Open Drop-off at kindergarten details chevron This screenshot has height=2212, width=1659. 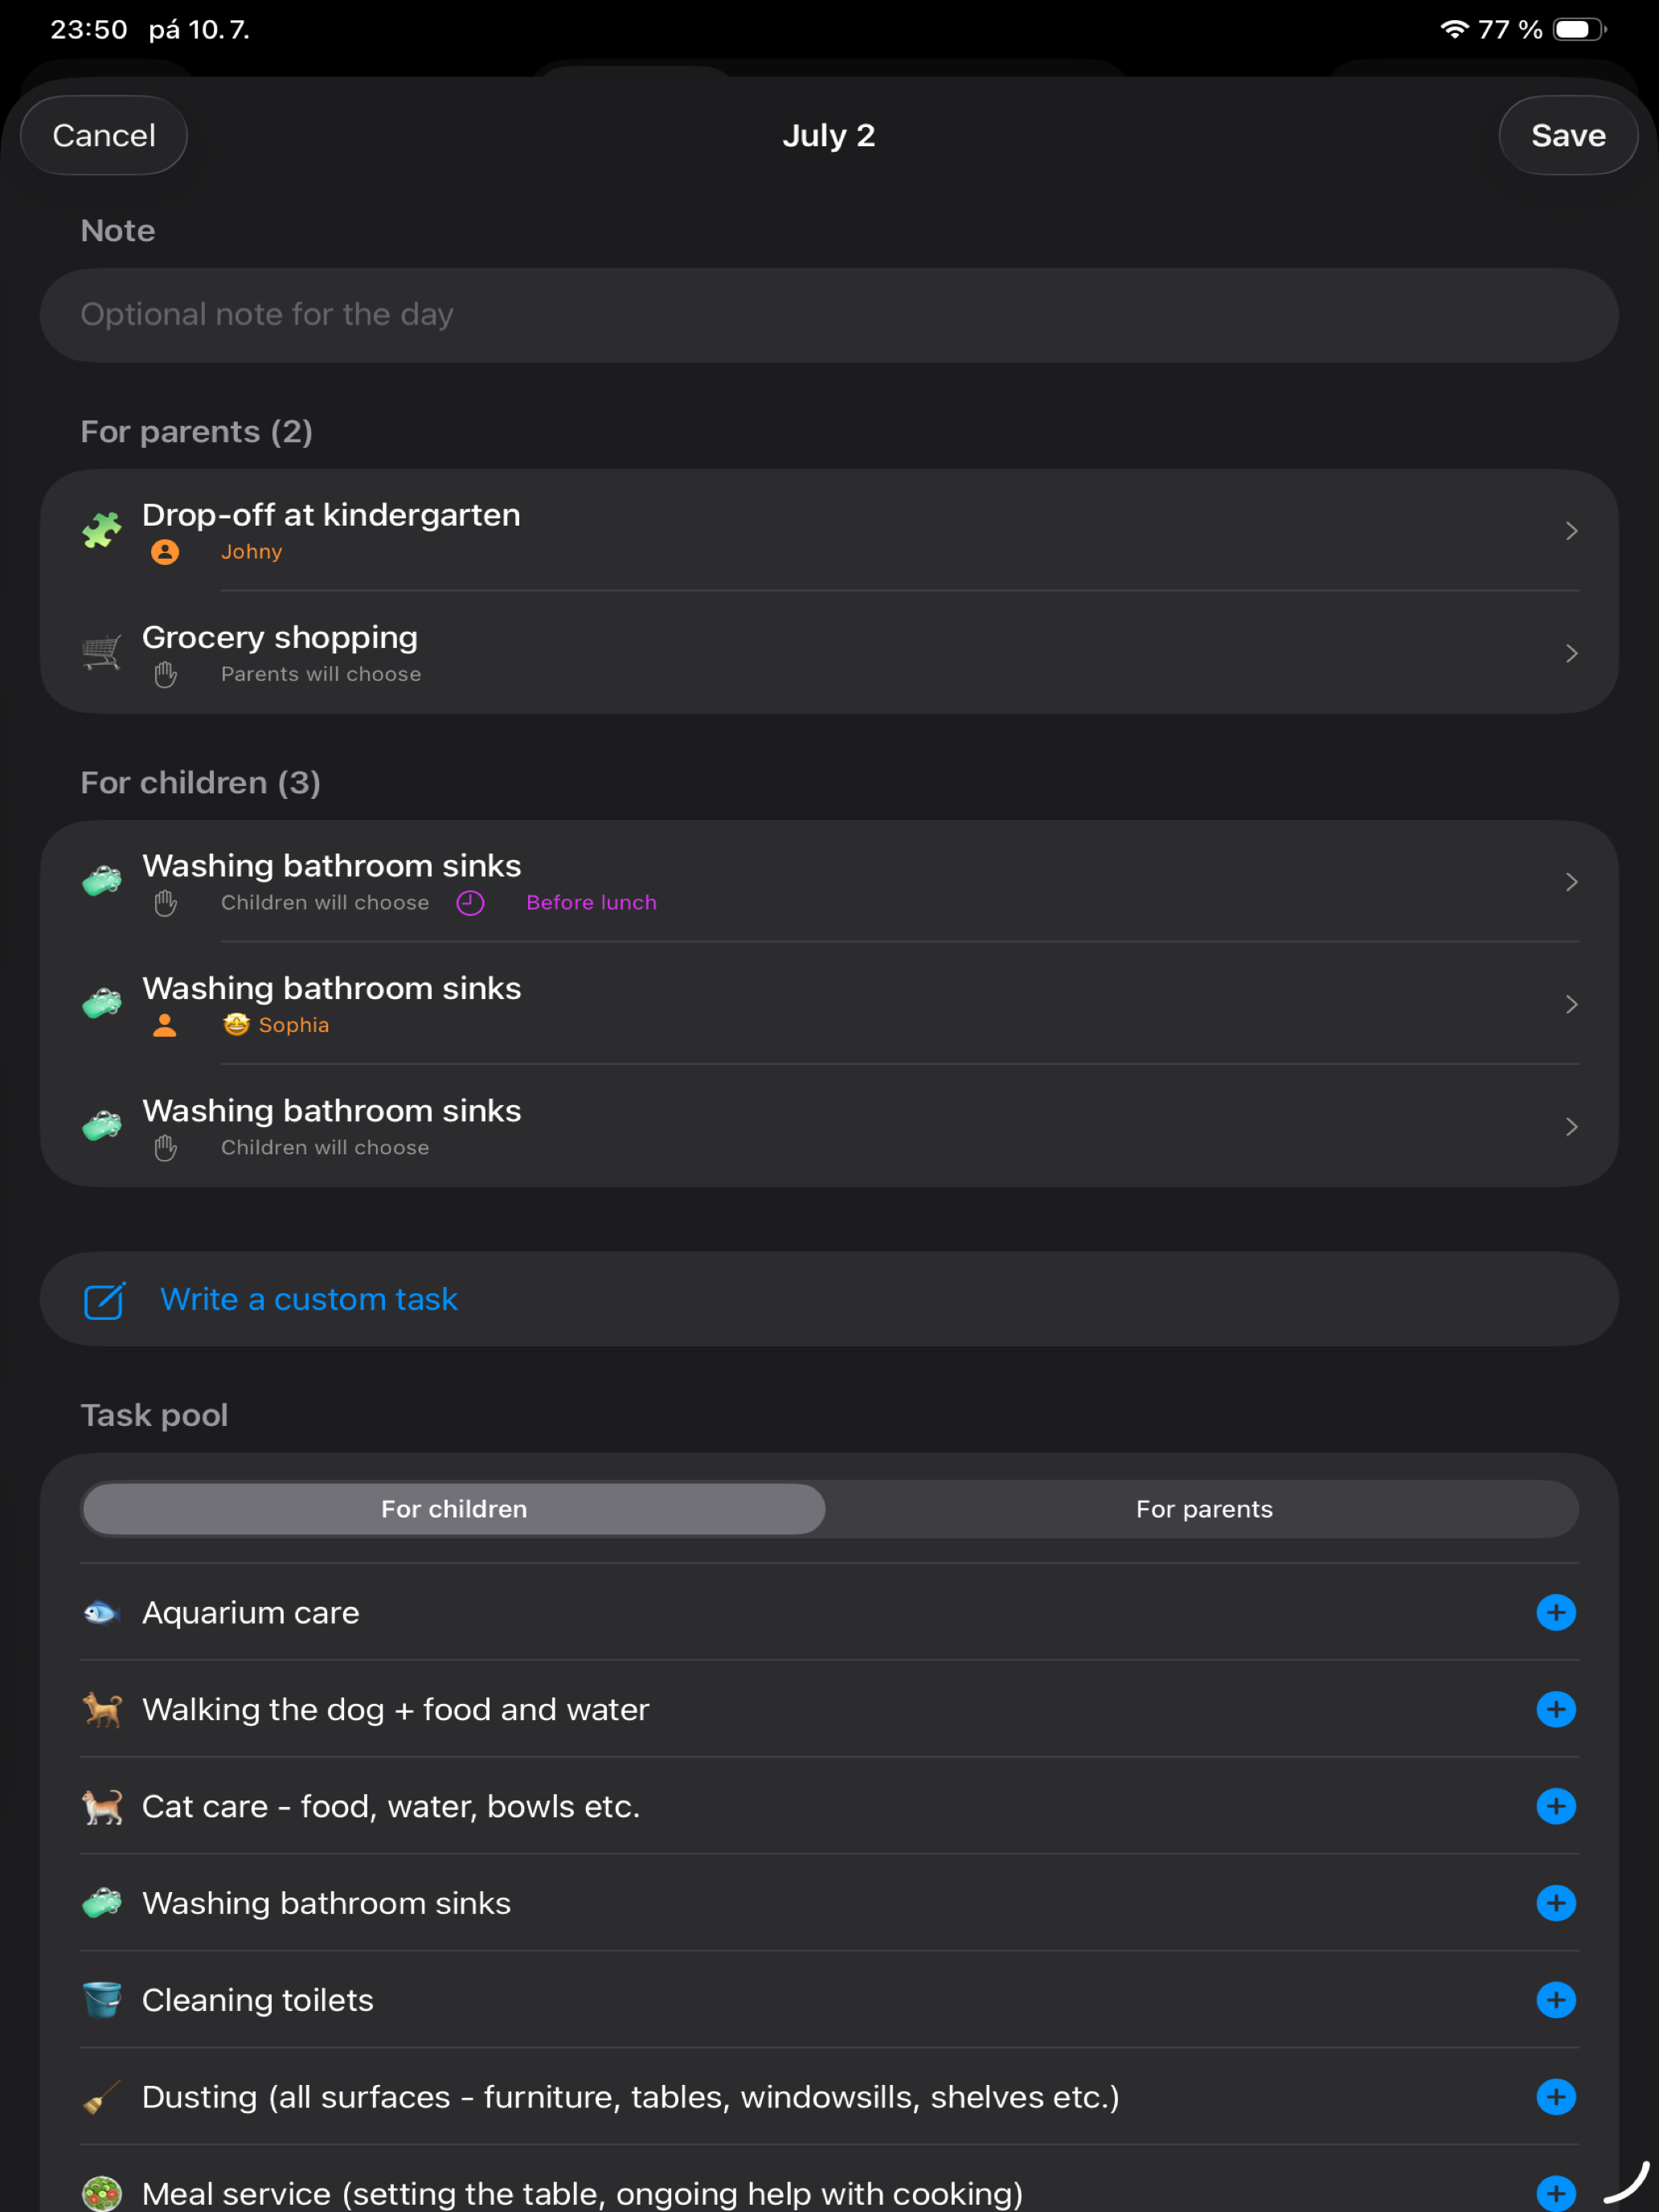pyautogui.click(x=1571, y=531)
